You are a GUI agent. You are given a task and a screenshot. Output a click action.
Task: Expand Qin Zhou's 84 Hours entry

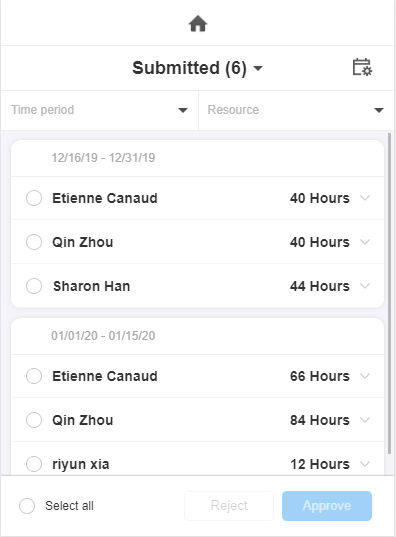point(365,420)
